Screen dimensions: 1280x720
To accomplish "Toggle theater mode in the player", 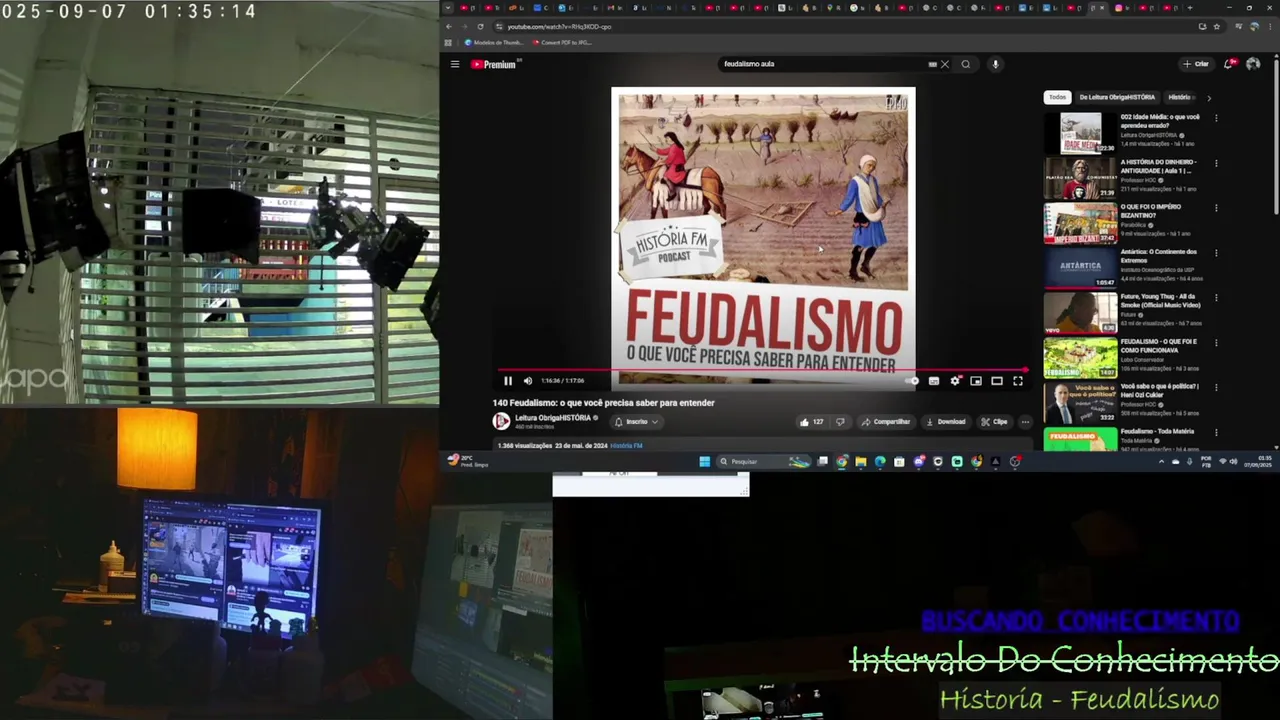I will pos(997,381).
